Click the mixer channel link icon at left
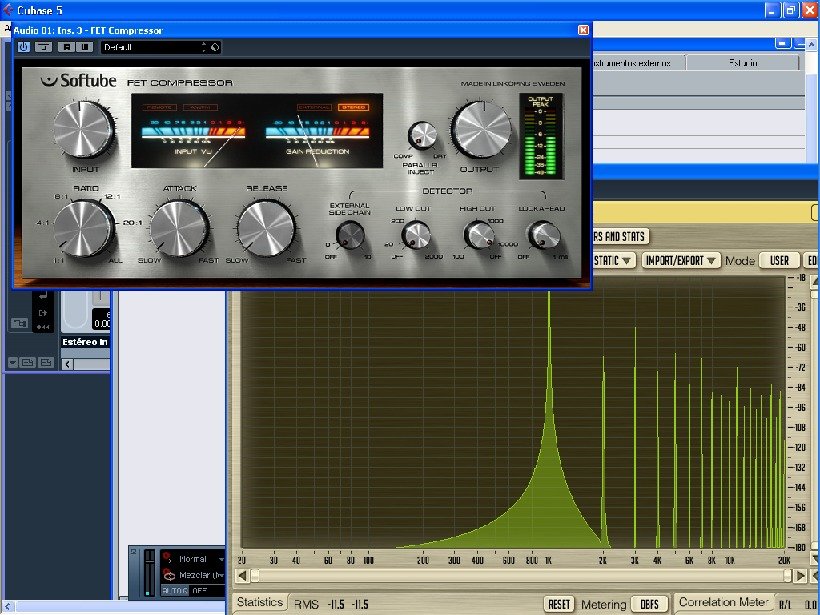The image size is (820, 615). click(19, 323)
